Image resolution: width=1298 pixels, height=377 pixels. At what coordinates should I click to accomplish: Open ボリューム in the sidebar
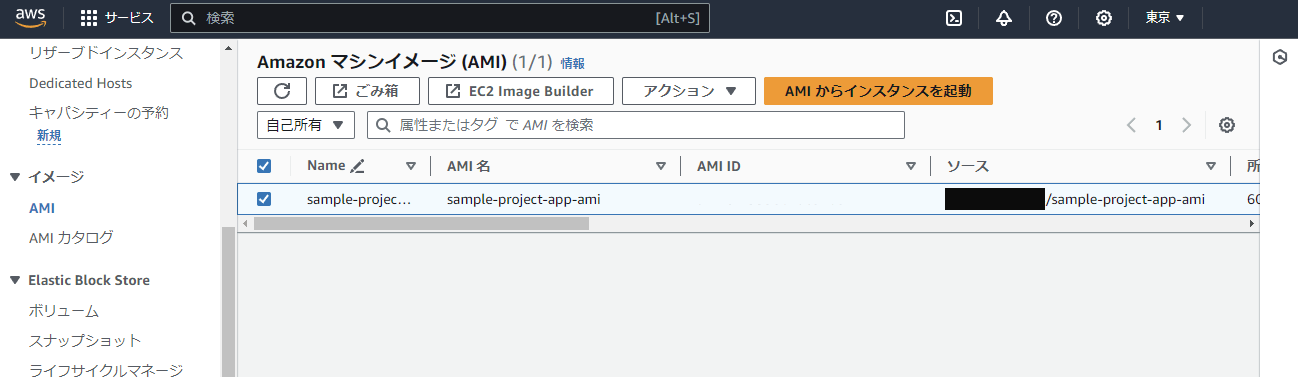coord(64,311)
